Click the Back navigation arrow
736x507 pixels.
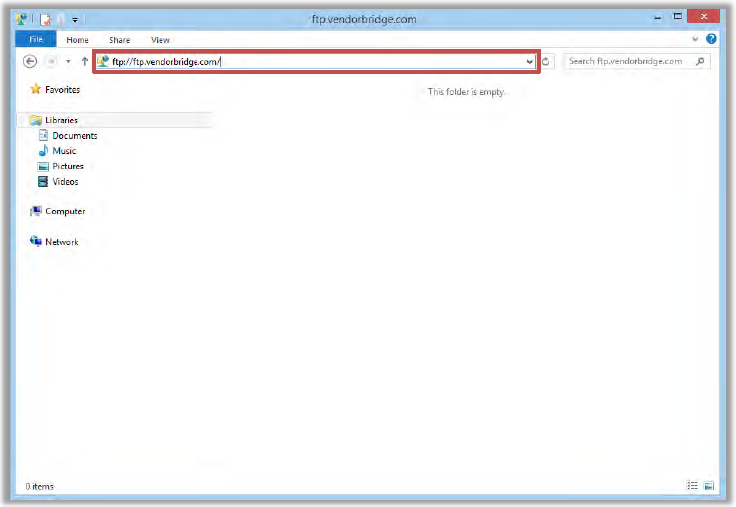pos(30,61)
